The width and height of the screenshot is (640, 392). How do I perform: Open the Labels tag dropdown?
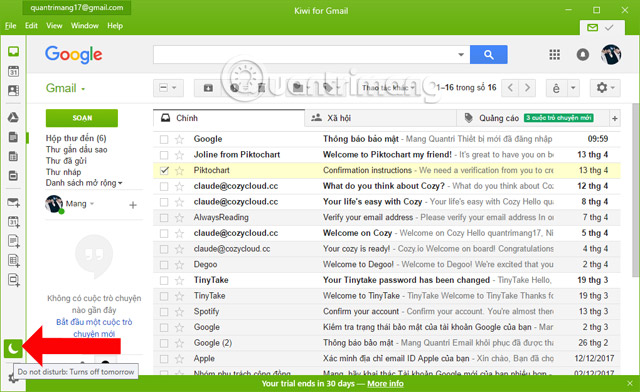point(330,88)
